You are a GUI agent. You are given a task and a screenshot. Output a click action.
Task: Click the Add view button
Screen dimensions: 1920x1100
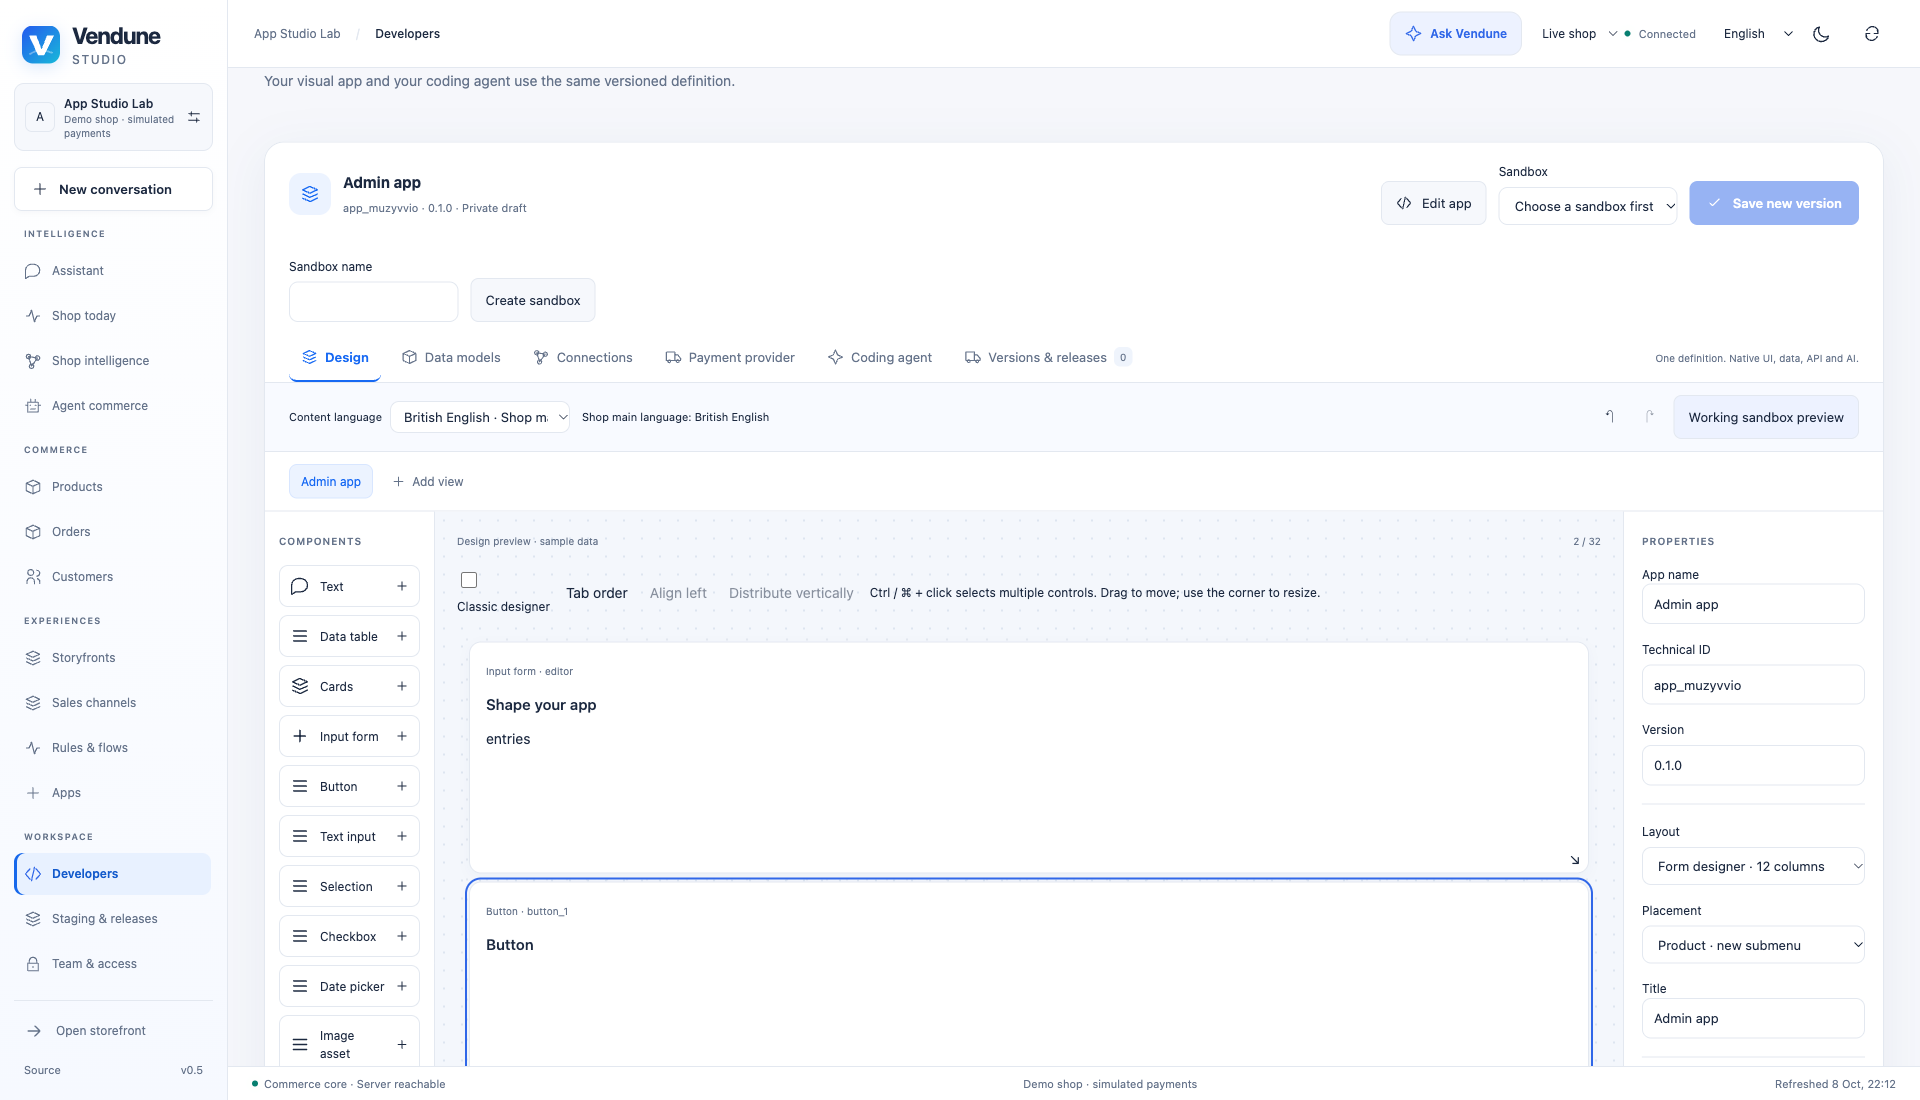428,482
